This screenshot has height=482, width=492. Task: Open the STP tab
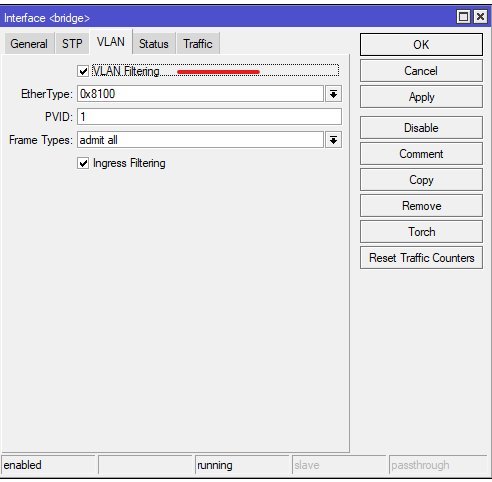click(72, 44)
